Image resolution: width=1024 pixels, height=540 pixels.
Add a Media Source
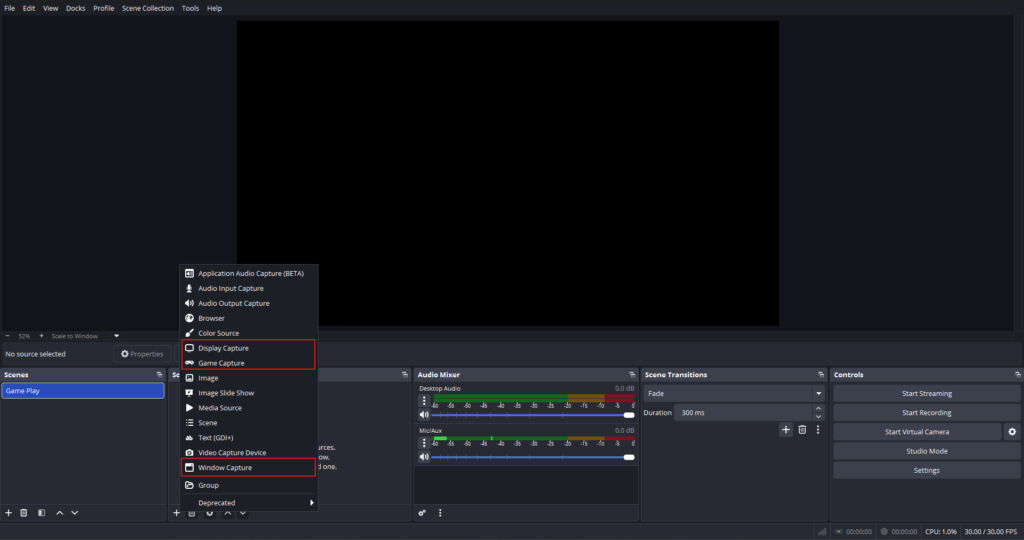coord(249,408)
